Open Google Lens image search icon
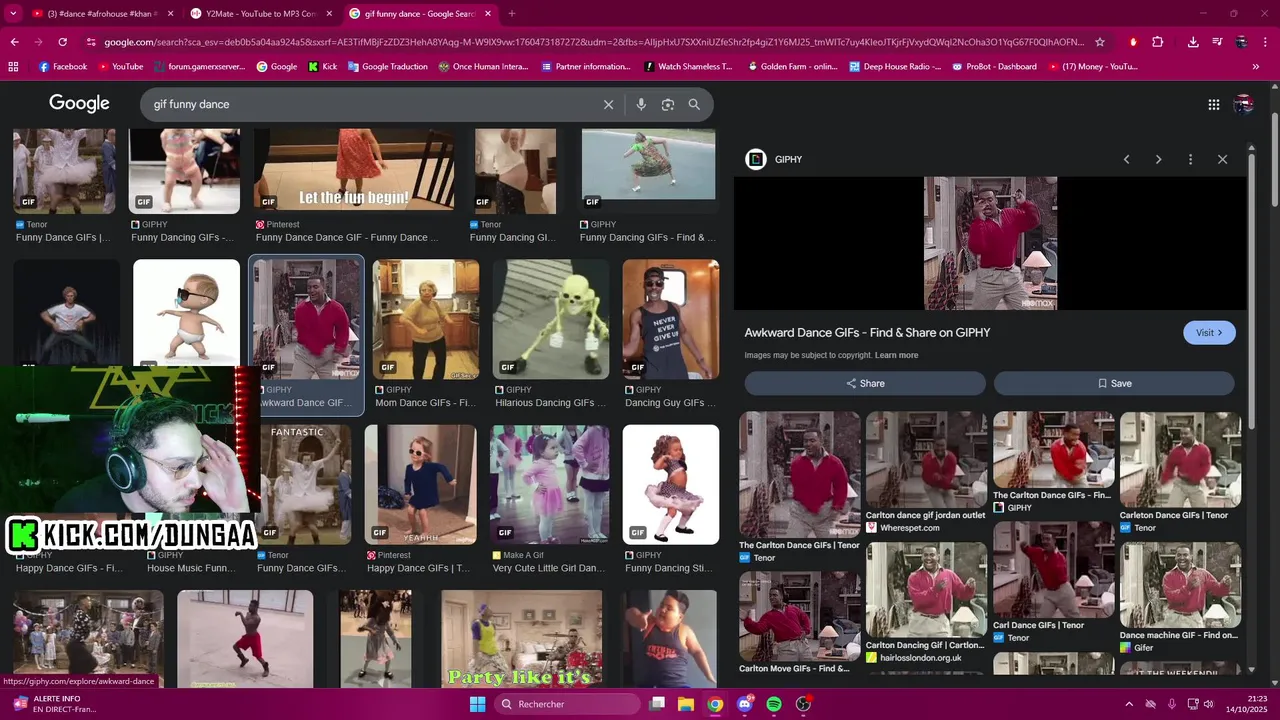Viewport: 1280px width, 720px height. (x=668, y=104)
